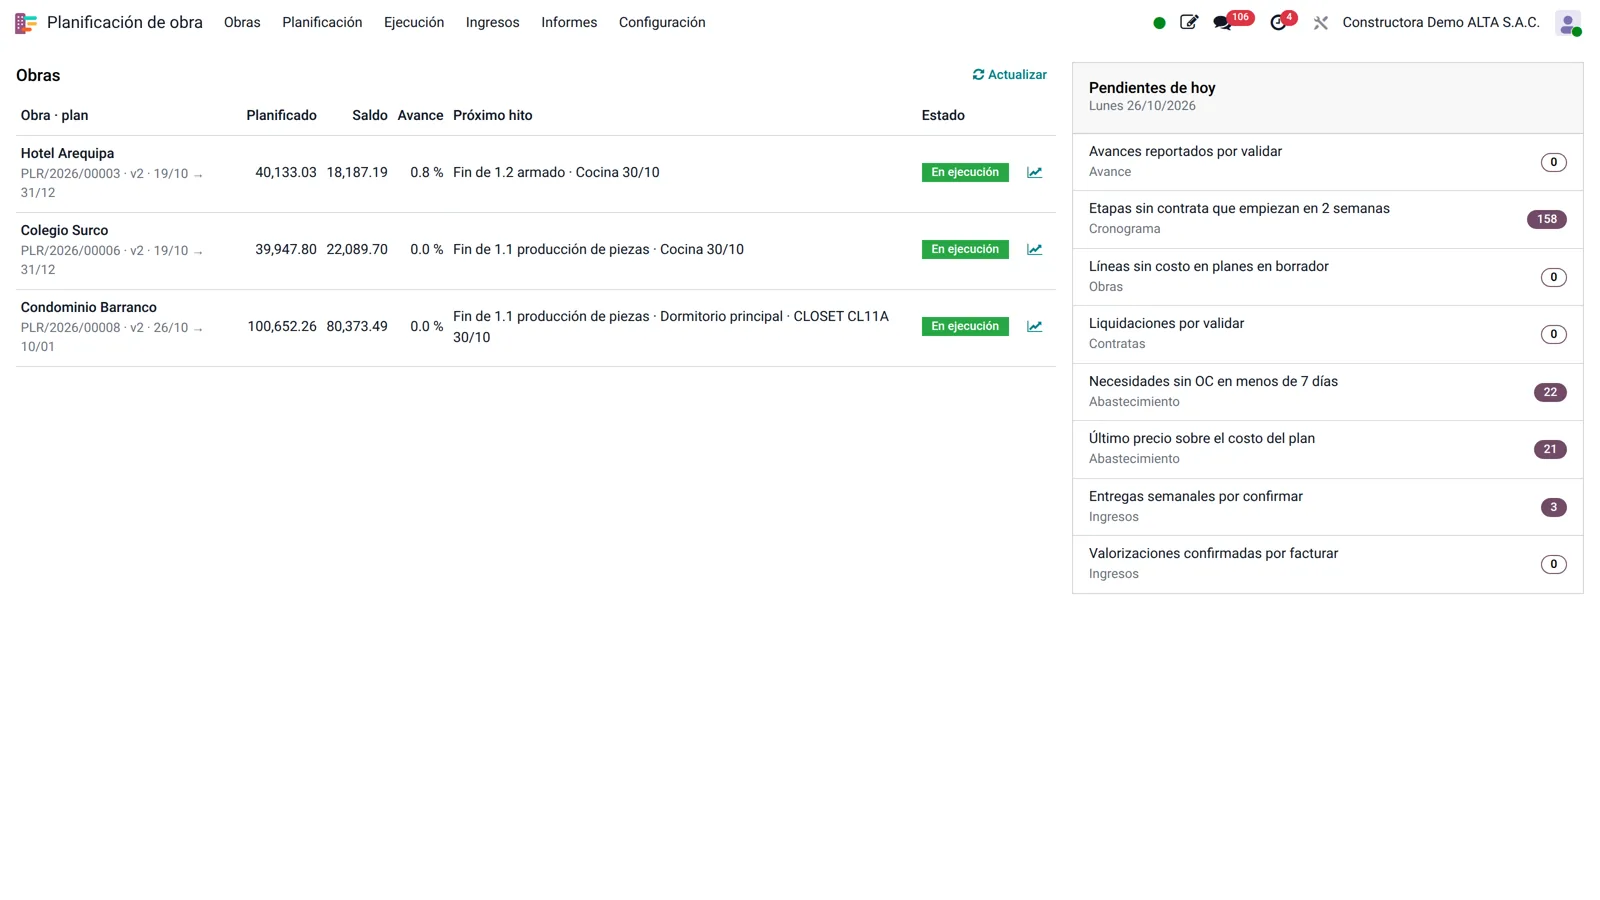Screen dimensions: 1600x900
Task: Click the 158 count badge
Action: tap(1547, 220)
